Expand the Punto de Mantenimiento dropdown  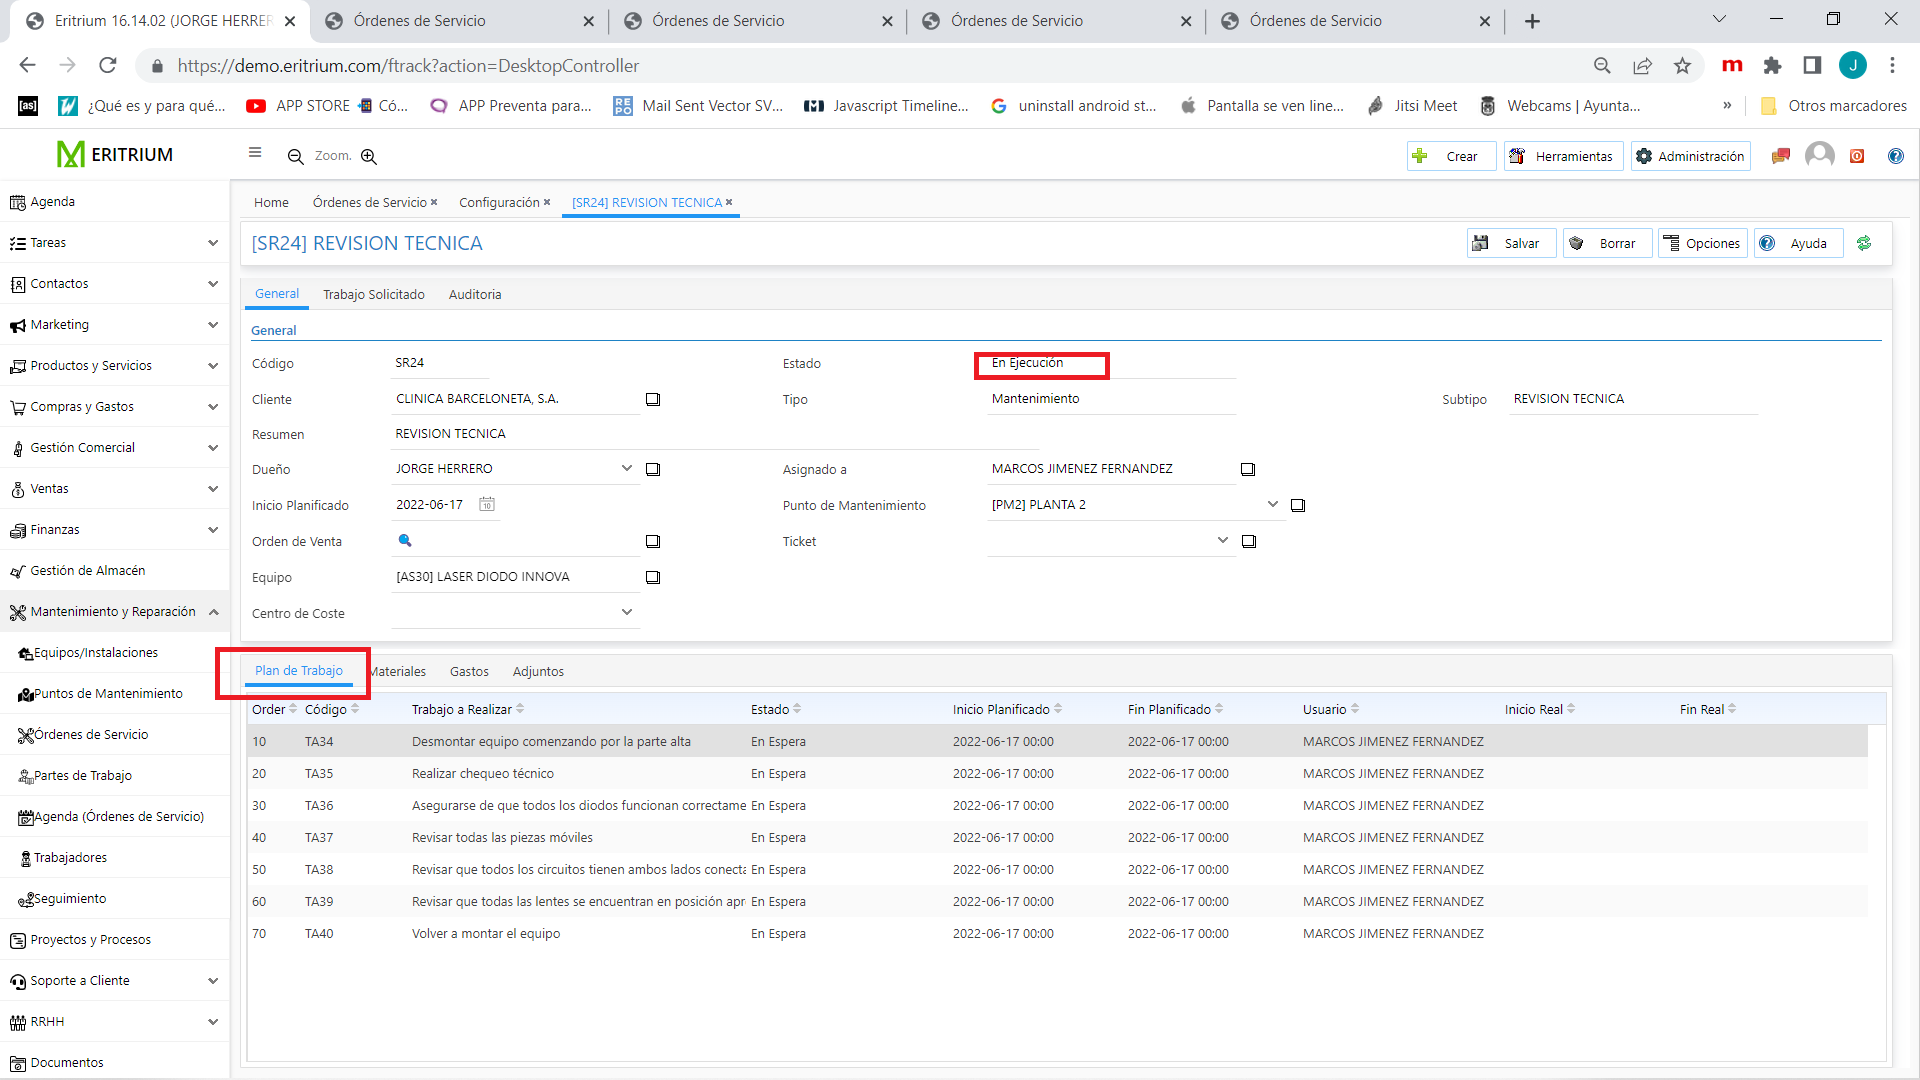pyautogui.click(x=1273, y=504)
